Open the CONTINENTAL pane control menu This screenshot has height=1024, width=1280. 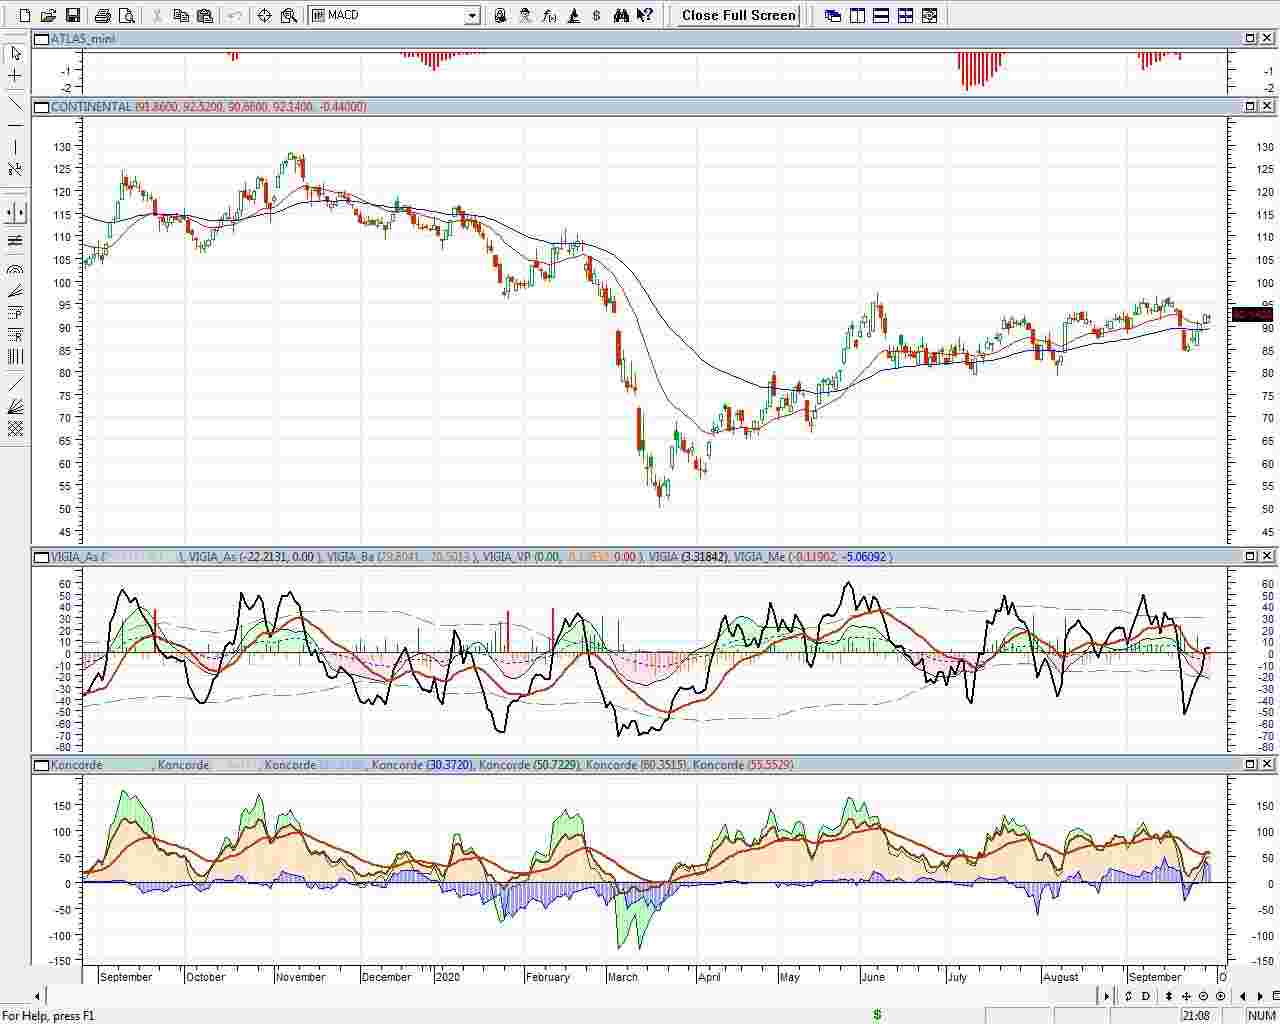(40, 107)
